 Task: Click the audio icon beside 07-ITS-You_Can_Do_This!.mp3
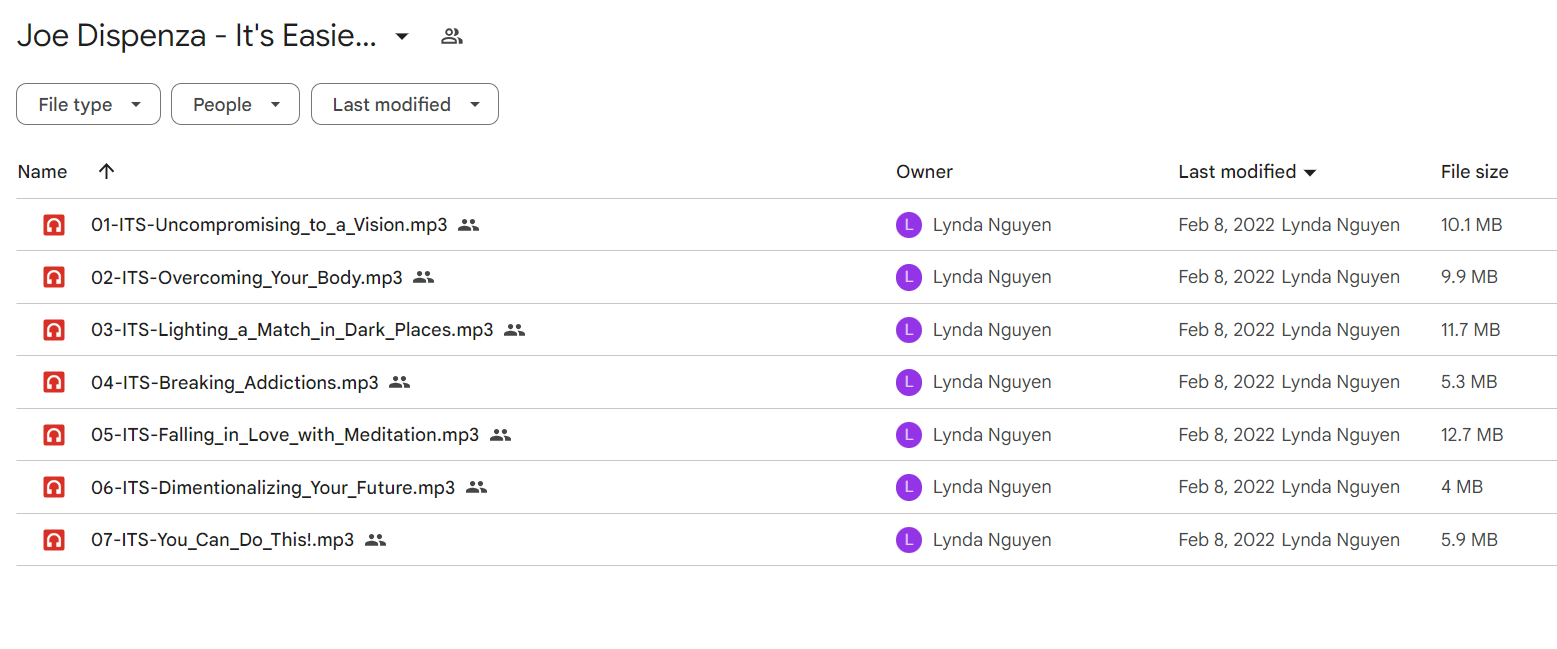pyautogui.click(x=54, y=540)
